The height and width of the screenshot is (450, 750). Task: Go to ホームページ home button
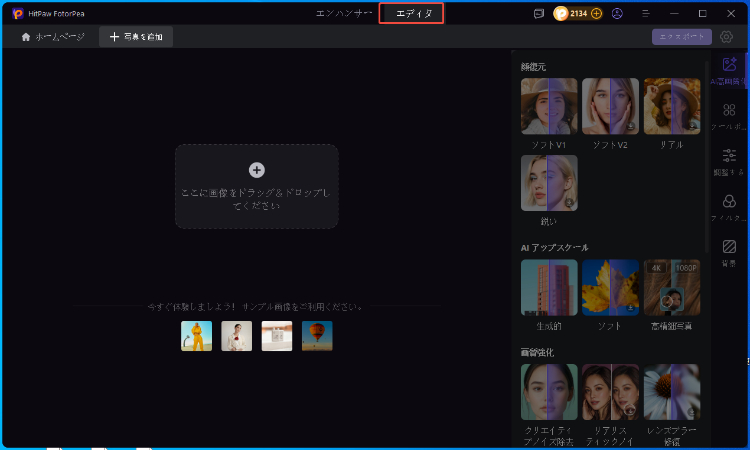point(53,37)
